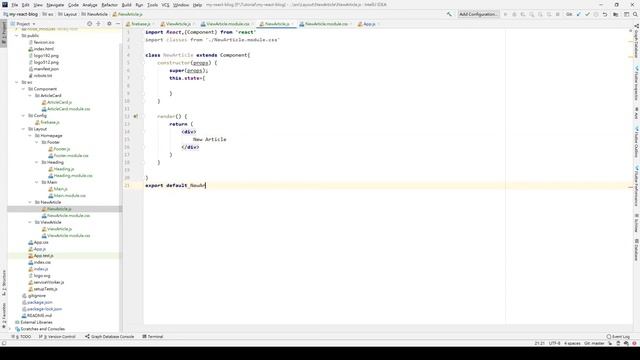Click the Git update project arrow icon
Viewport: 640px width, 360px height.
coord(578,14)
